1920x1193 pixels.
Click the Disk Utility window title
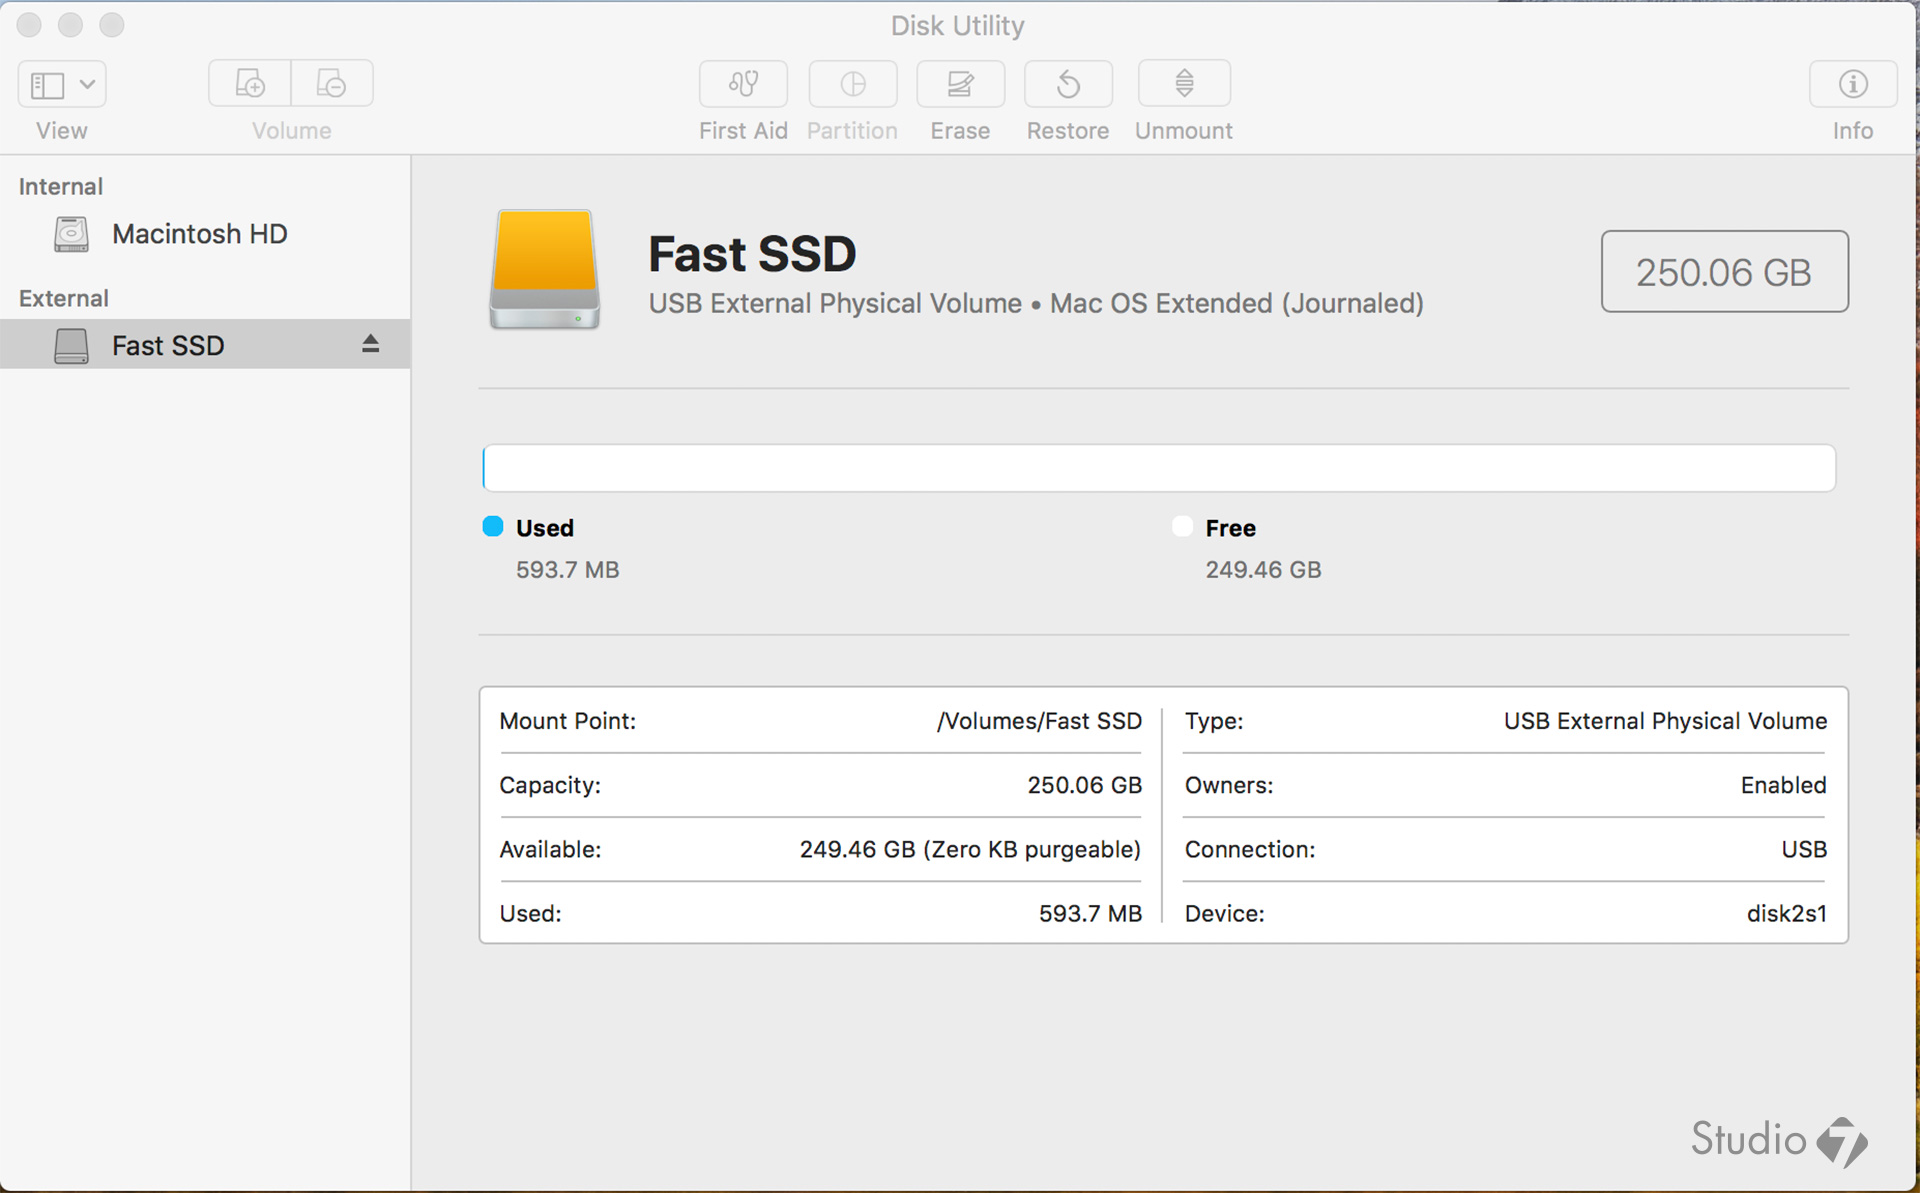[x=957, y=26]
